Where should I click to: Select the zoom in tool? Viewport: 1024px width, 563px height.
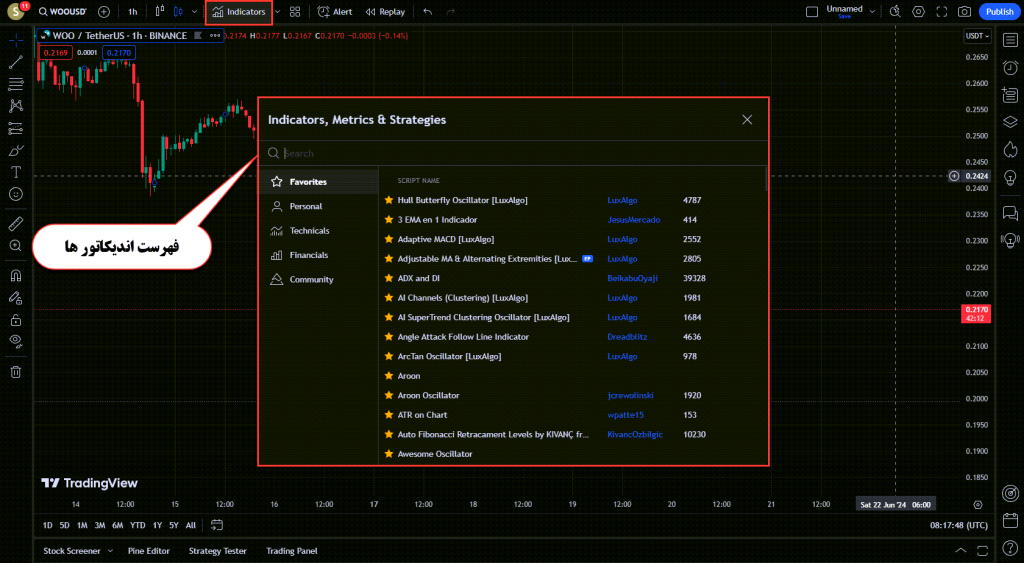tap(16, 246)
